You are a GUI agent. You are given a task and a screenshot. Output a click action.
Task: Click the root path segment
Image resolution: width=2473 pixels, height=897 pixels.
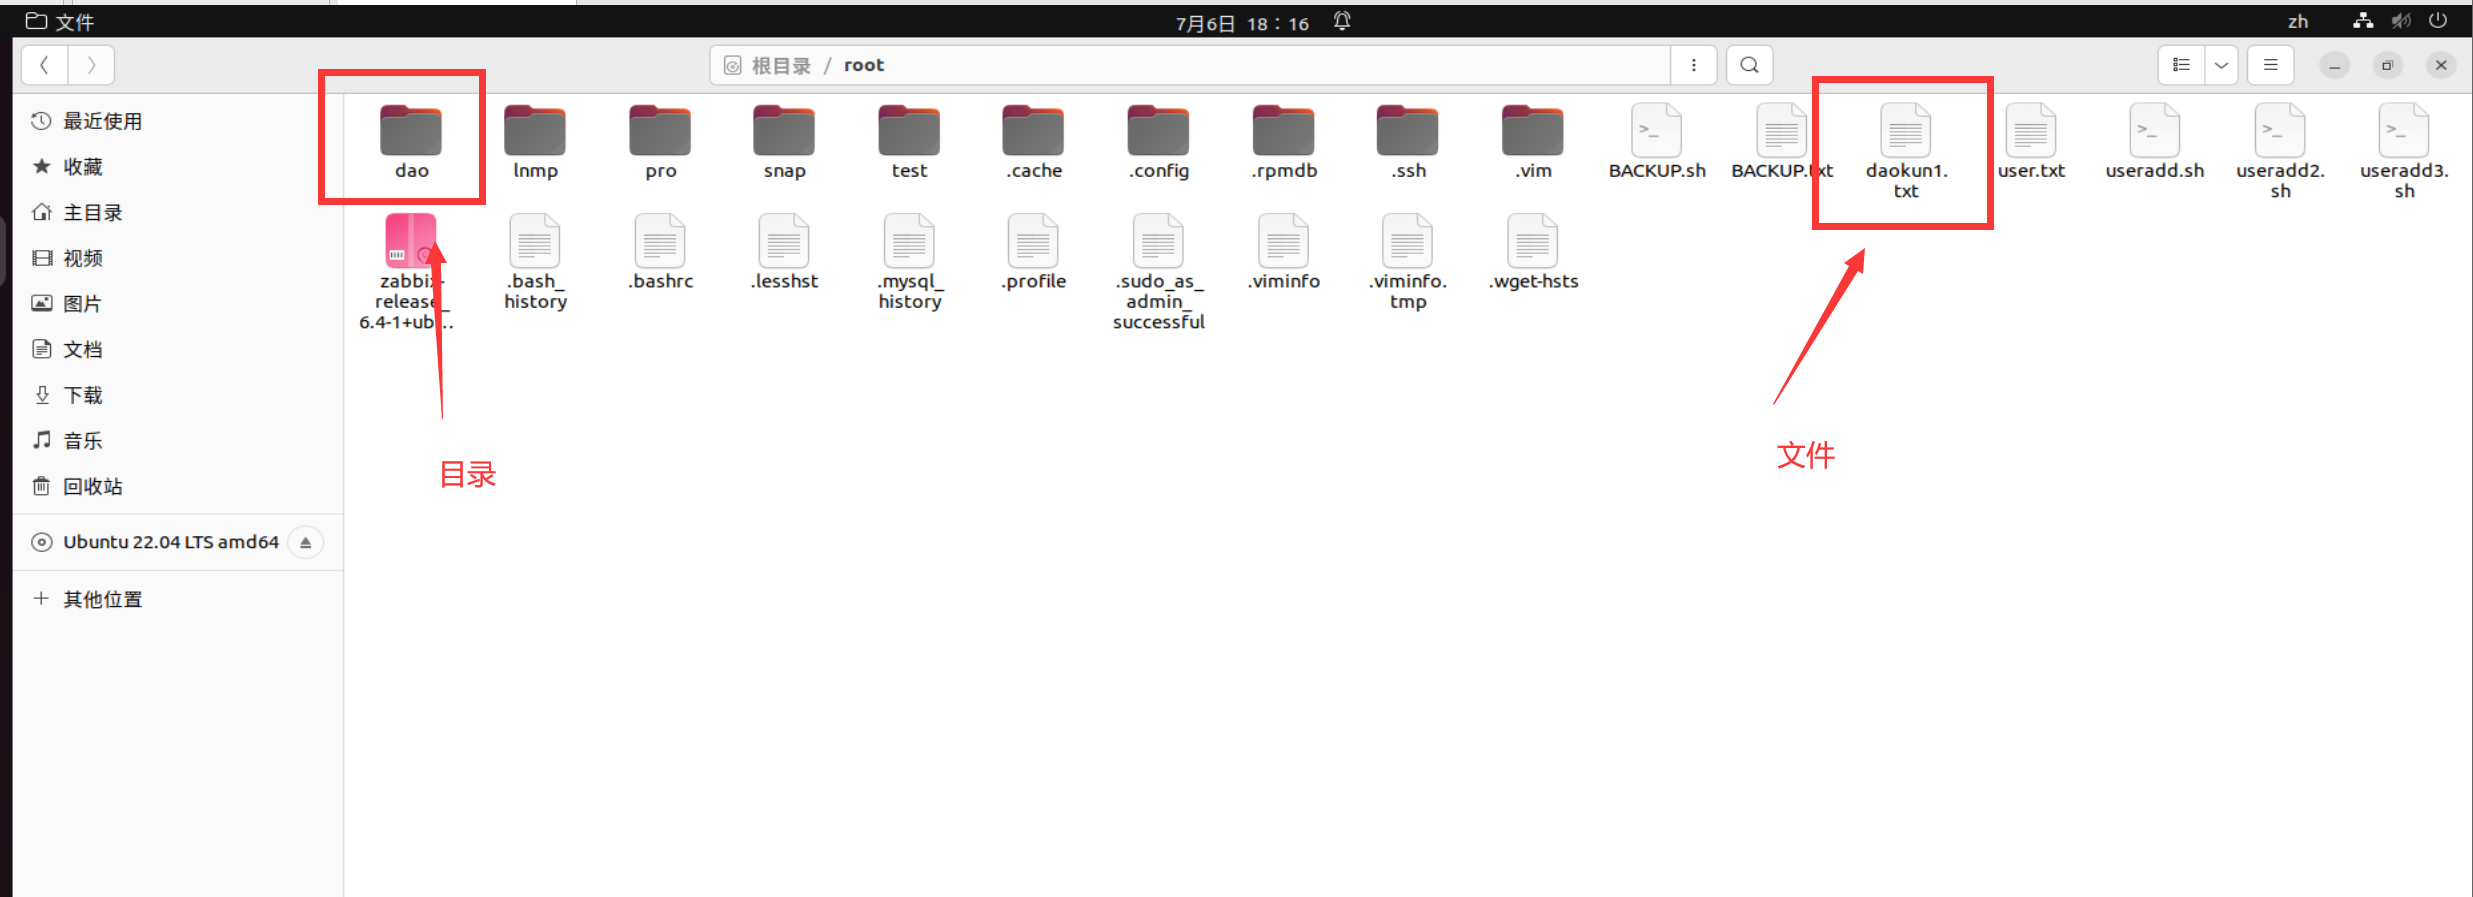click(x=864, y=65)
